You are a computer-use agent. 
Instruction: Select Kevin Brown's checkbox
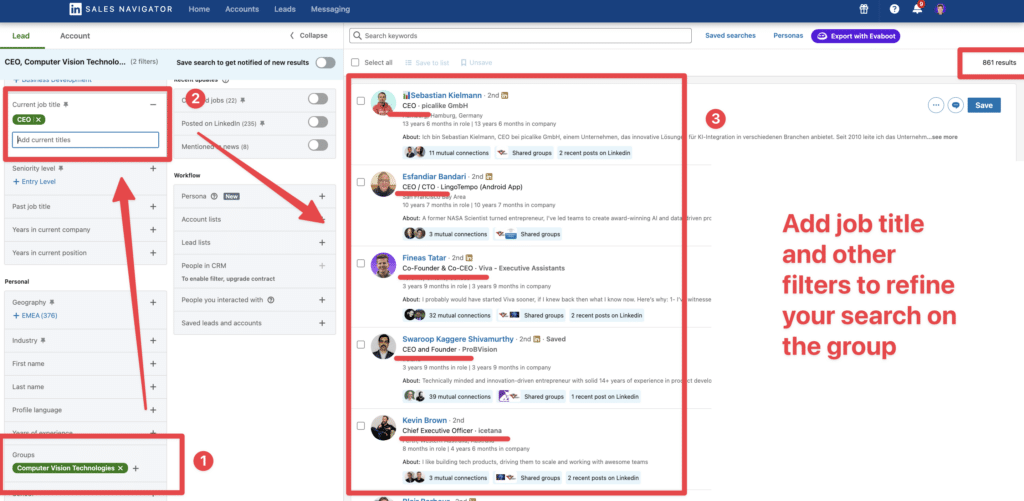[x=360, y=426]
